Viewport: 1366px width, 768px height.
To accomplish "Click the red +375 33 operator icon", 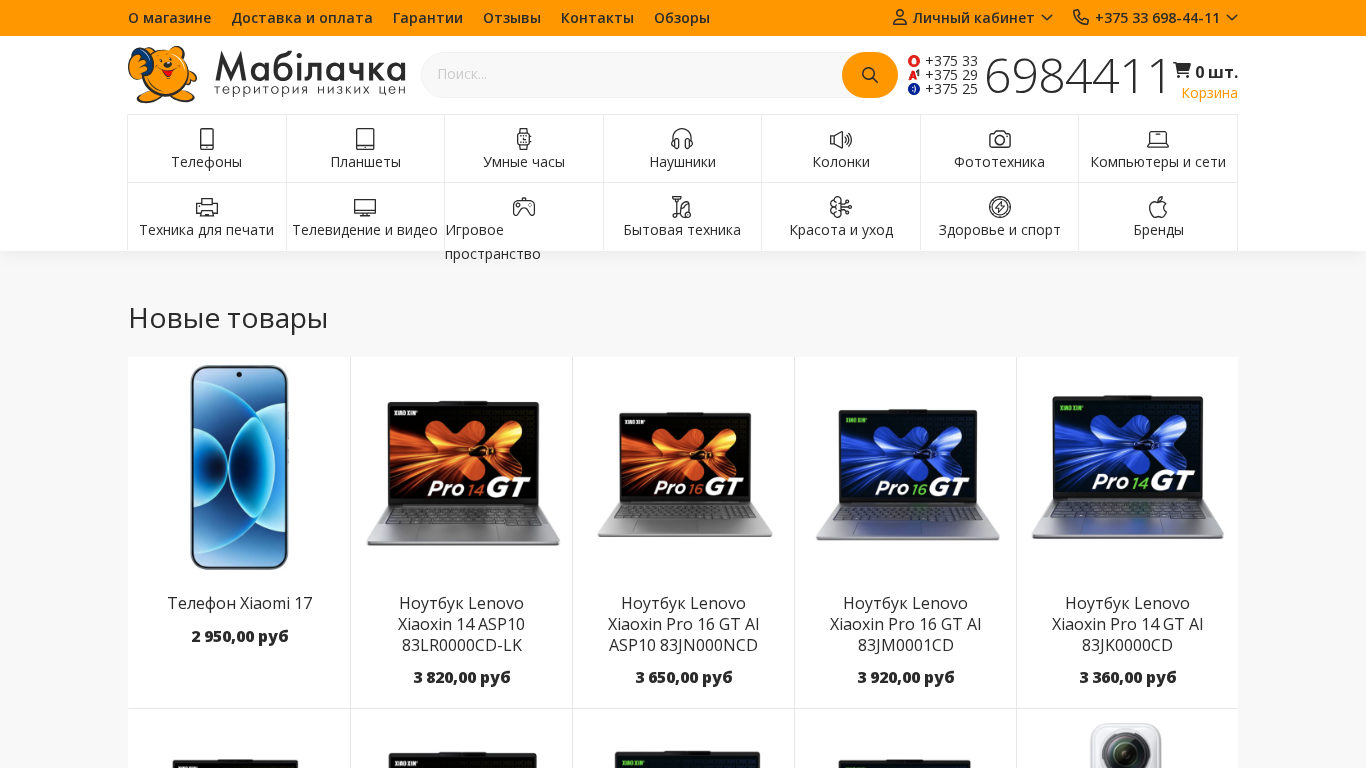I will coord(914,61).
